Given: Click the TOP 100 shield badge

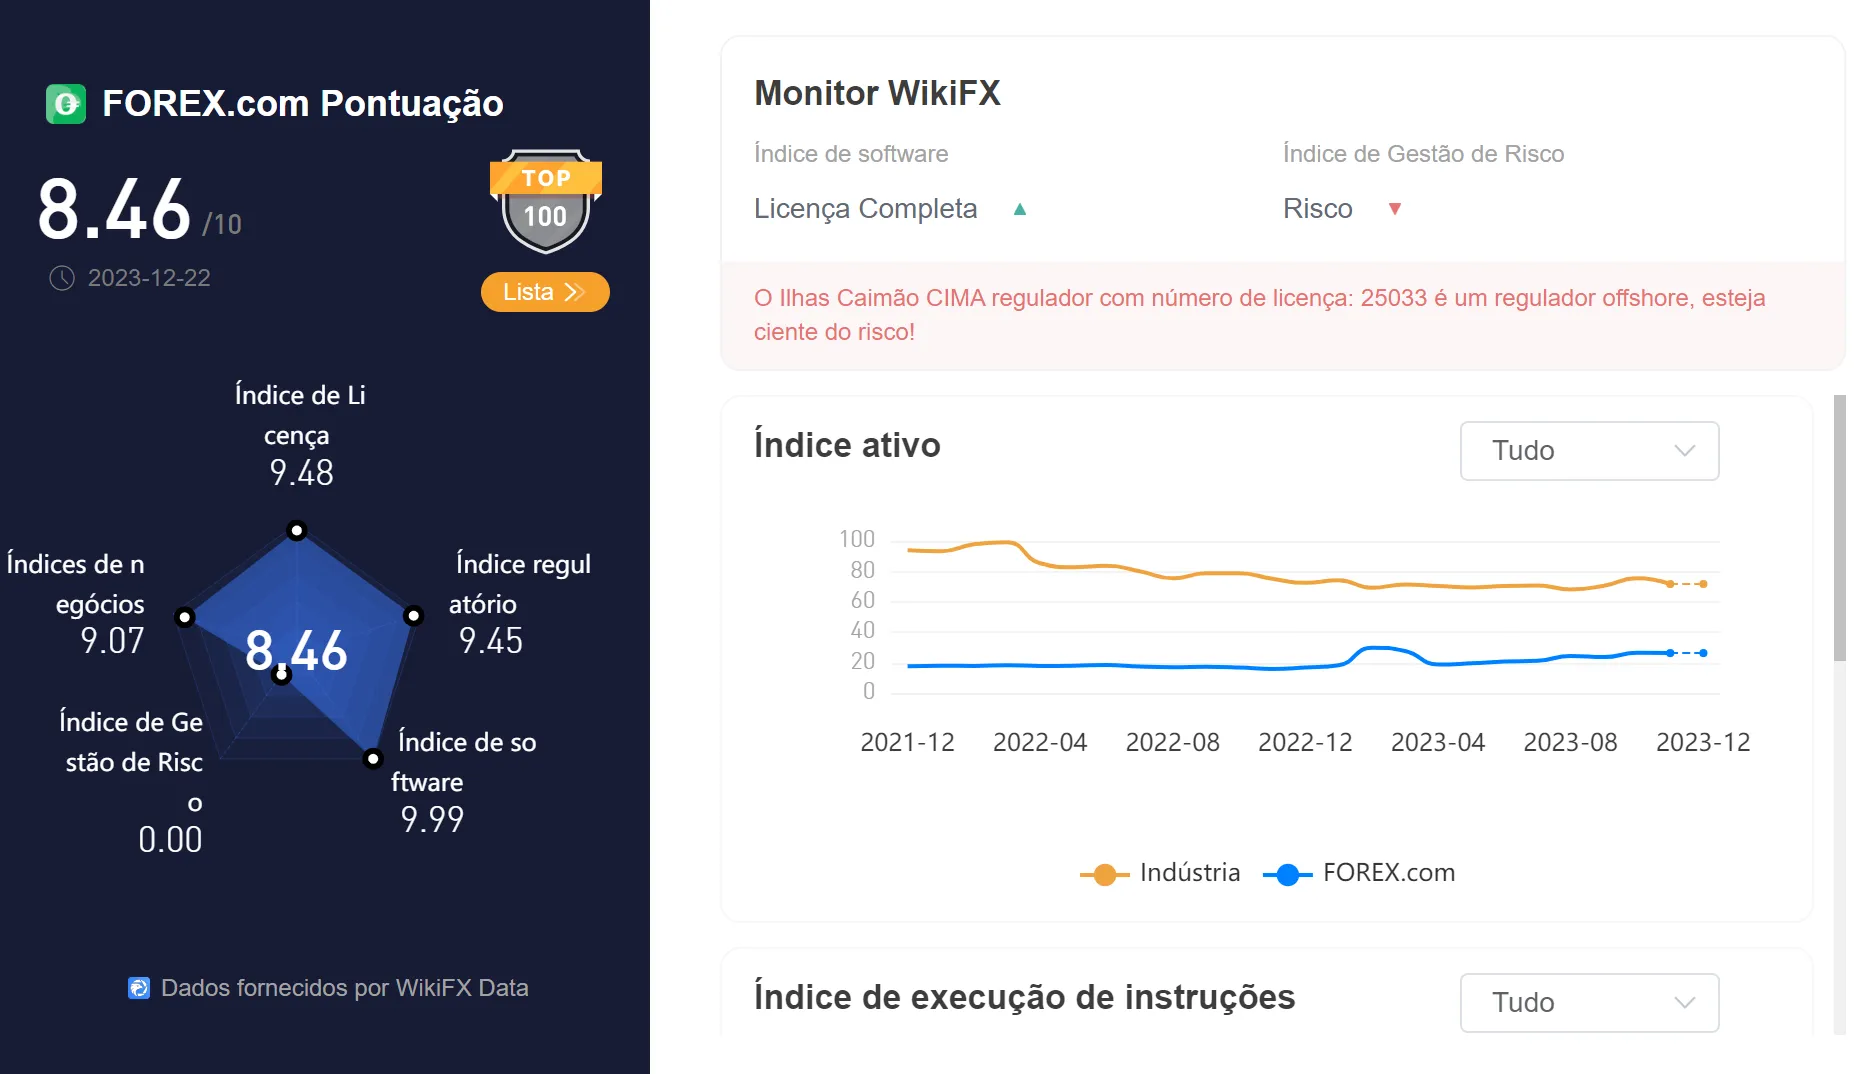Looking at the screenshot, I should [545, 201].
